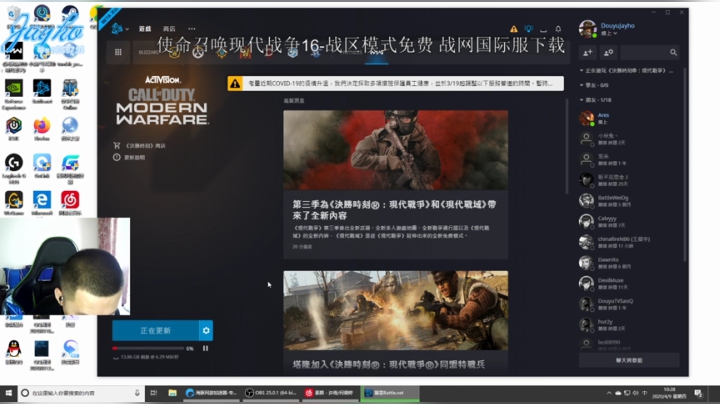This screenshot has width=720, height=404.
Task: Select friend DouyuTVSaoQ
Action: click(x=629, y=304)
